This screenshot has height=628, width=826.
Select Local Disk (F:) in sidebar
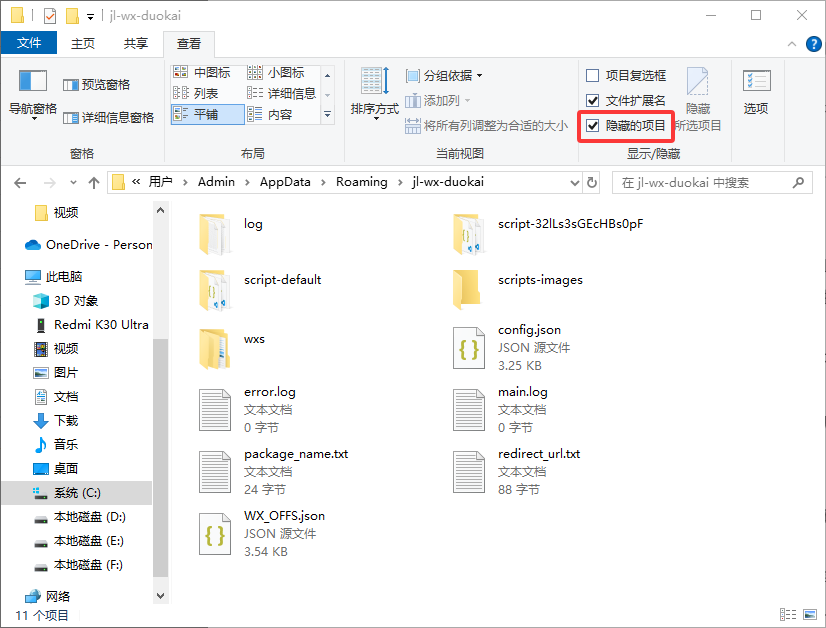[78, 565]
